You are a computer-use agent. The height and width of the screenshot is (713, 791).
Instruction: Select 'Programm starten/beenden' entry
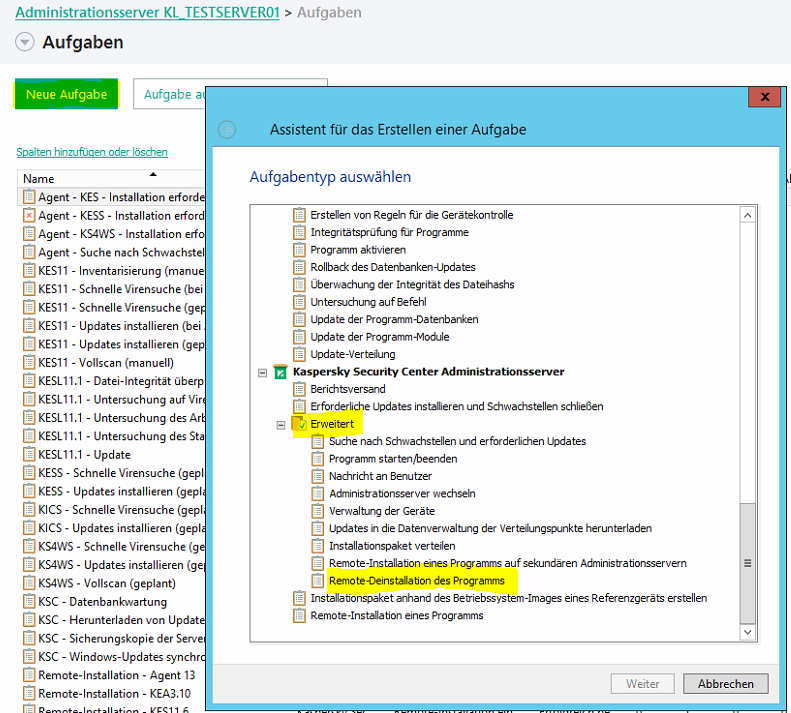(x=393, y=459)
